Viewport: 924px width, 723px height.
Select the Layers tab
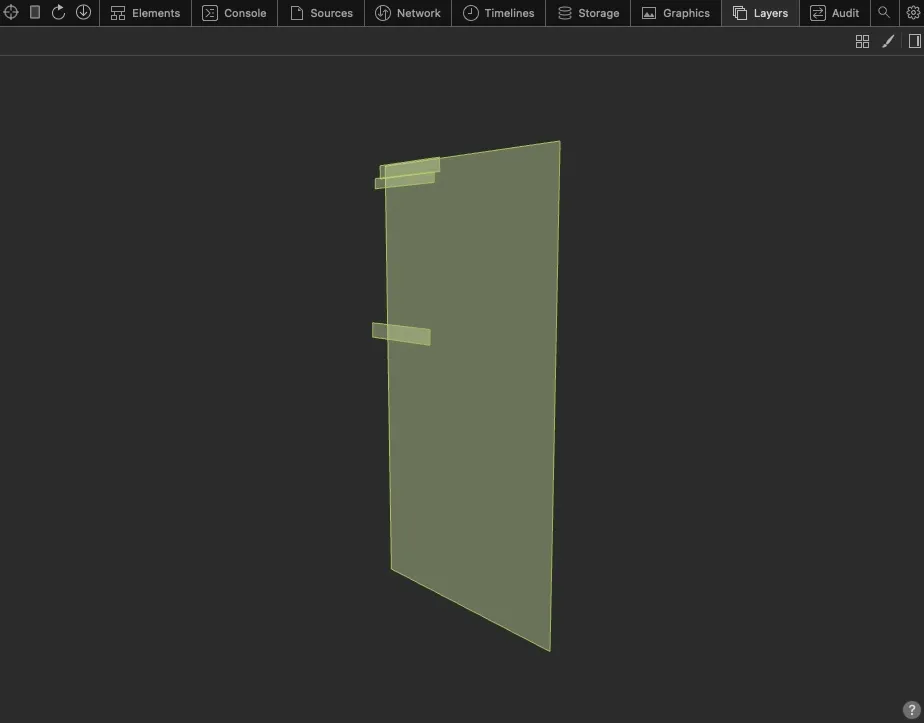click(760, 13)
